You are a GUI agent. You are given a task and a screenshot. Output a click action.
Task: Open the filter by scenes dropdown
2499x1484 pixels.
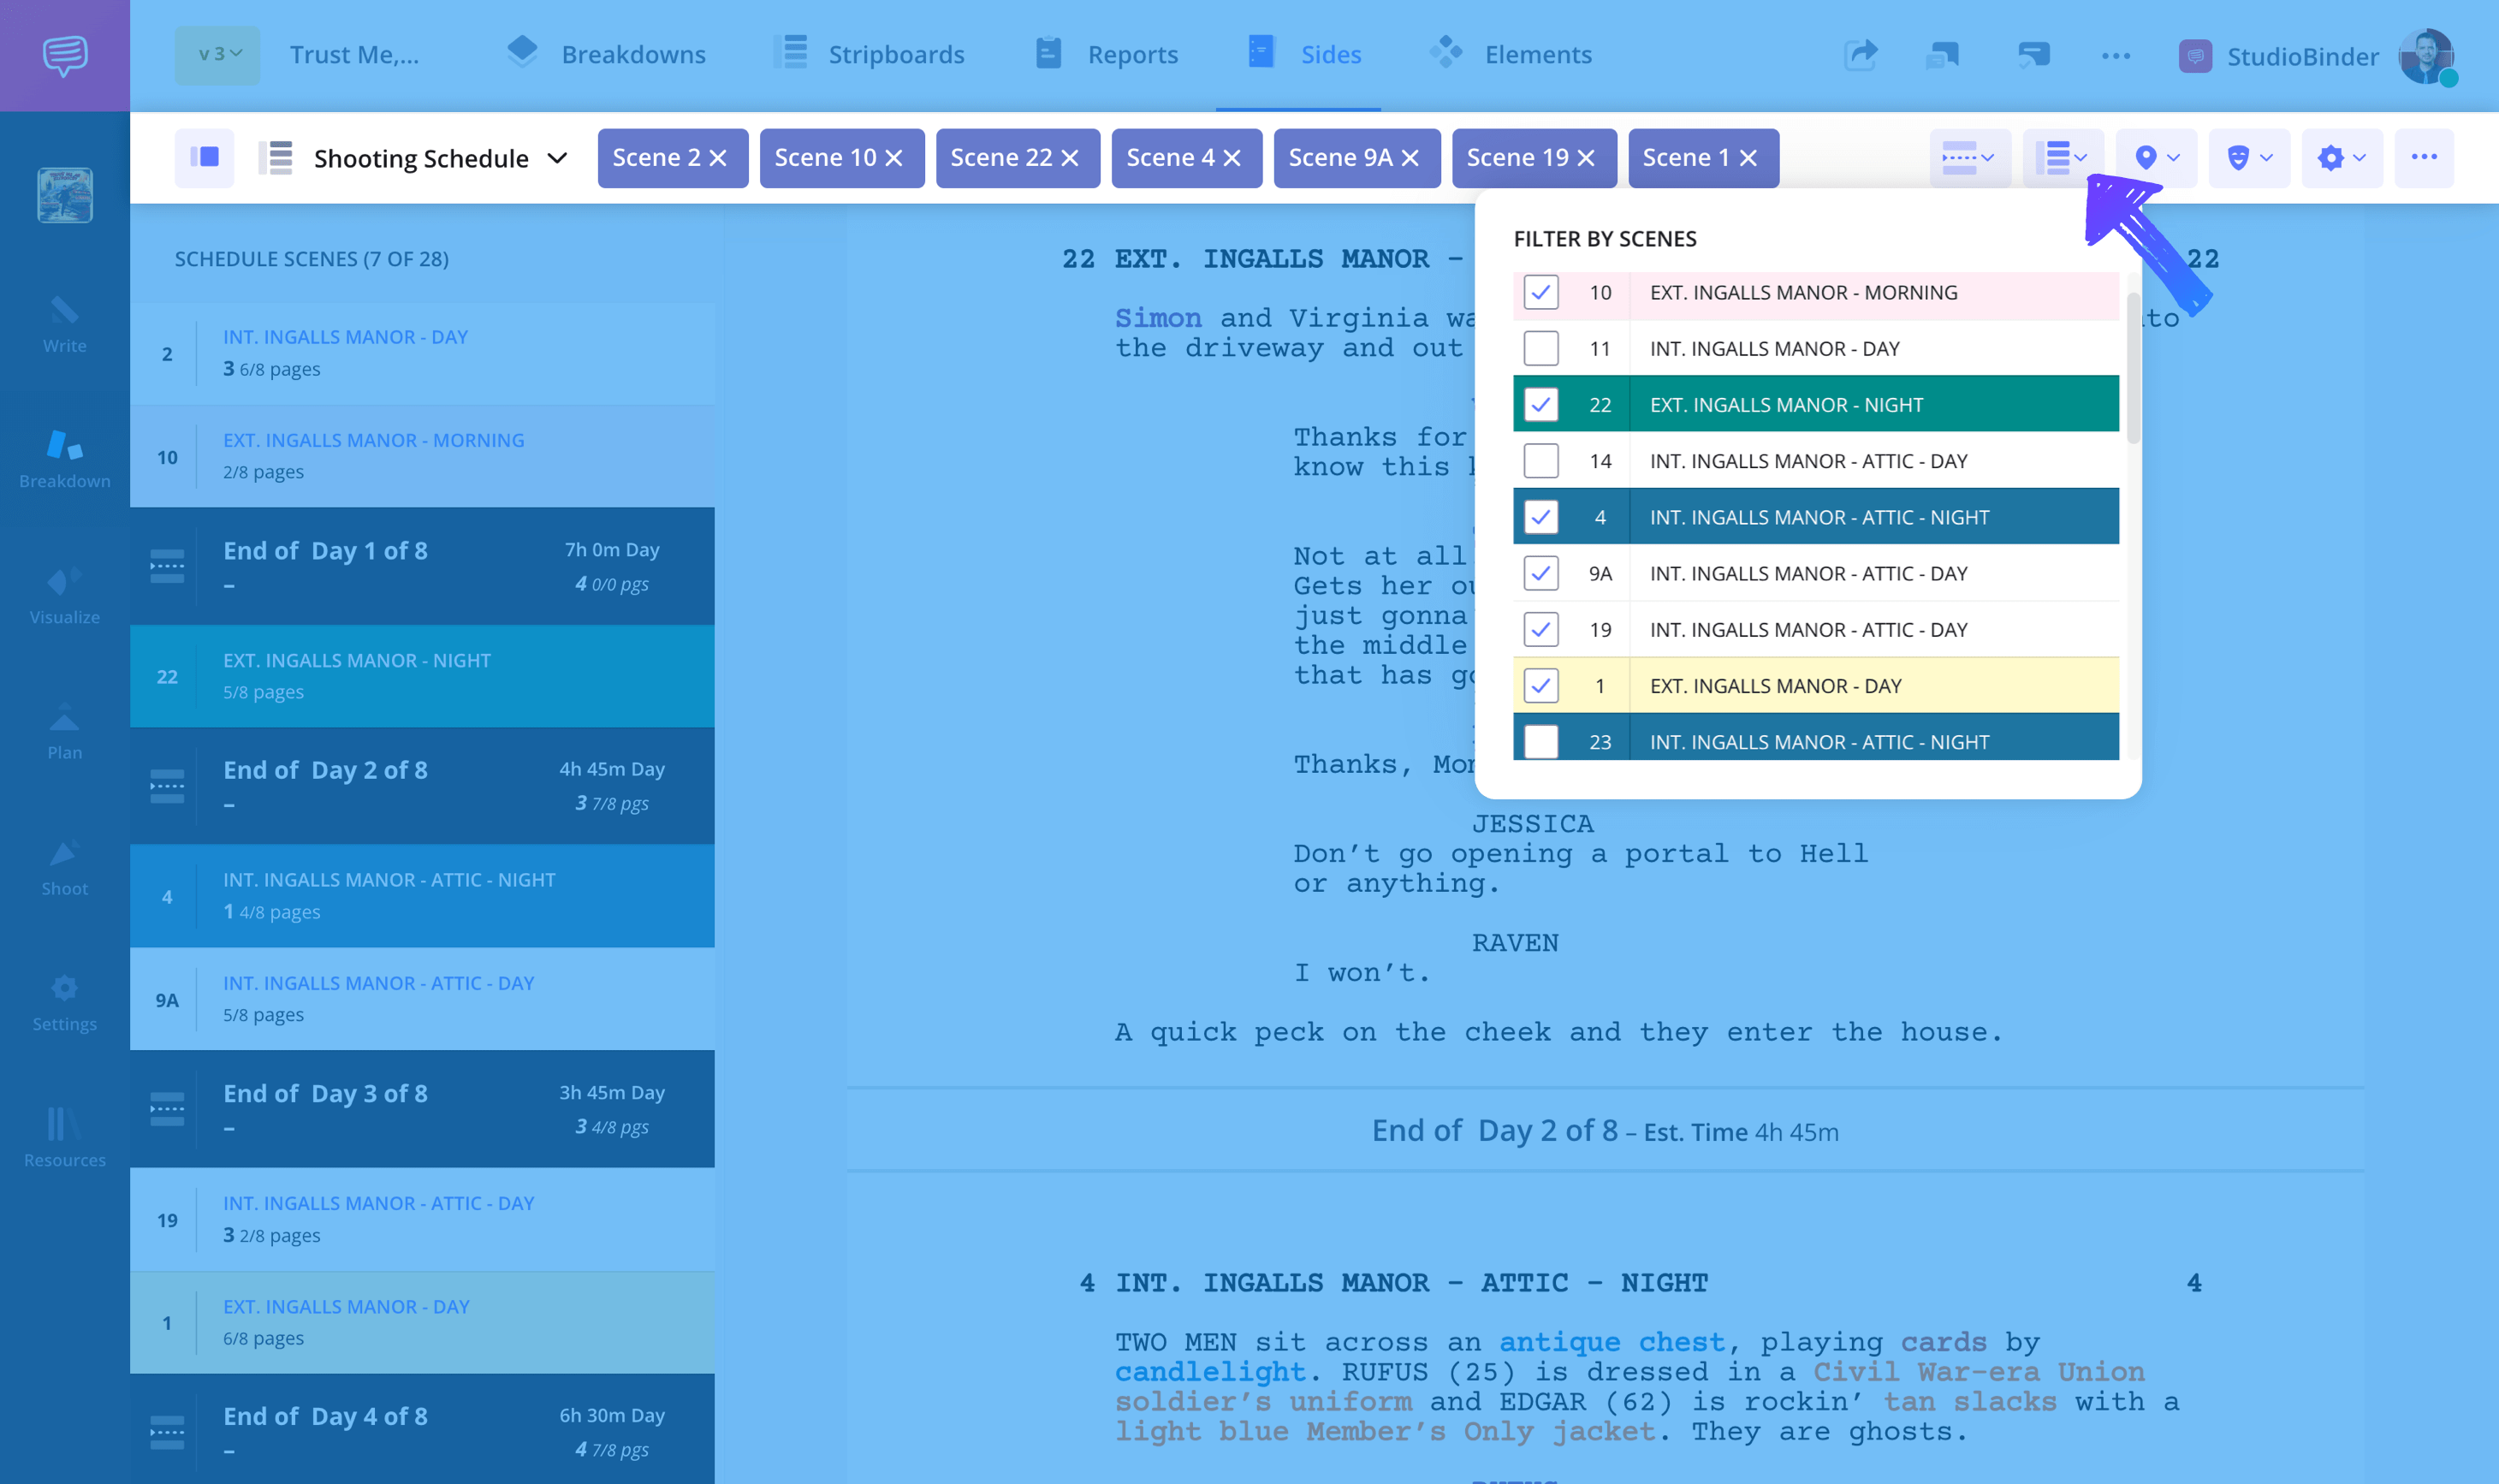click(2062, 157)
